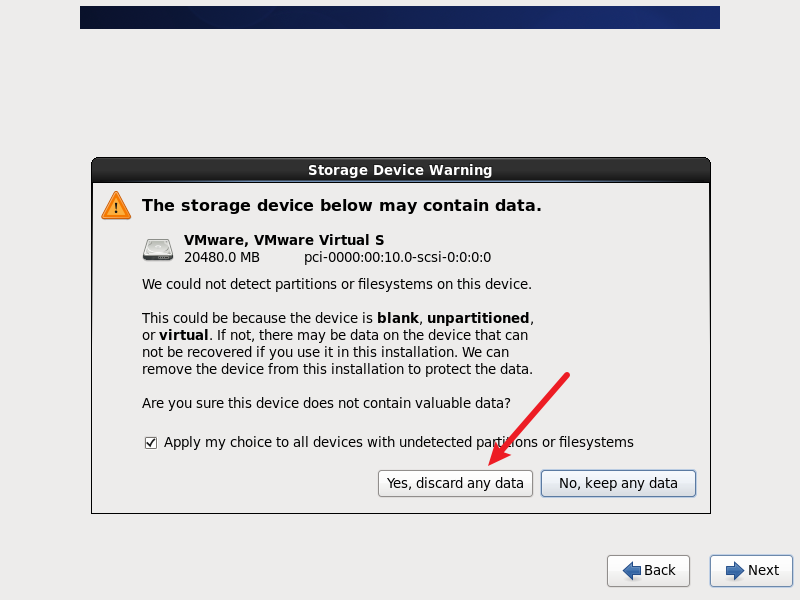Proceed with the Next button label
The height and width of the screenshot is (600, 800).
(763, 570)
